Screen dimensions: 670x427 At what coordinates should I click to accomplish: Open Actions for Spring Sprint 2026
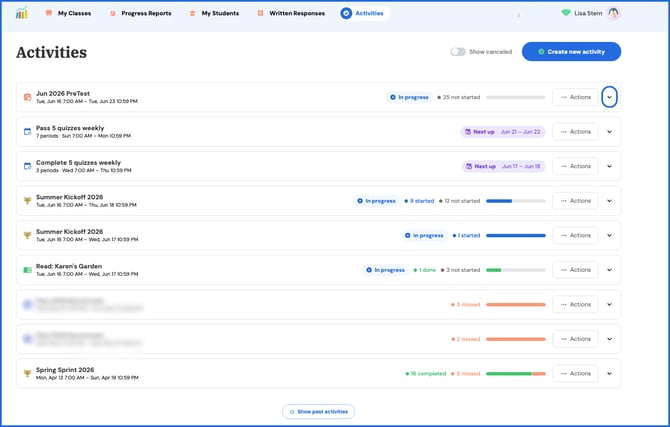[575, 374]
